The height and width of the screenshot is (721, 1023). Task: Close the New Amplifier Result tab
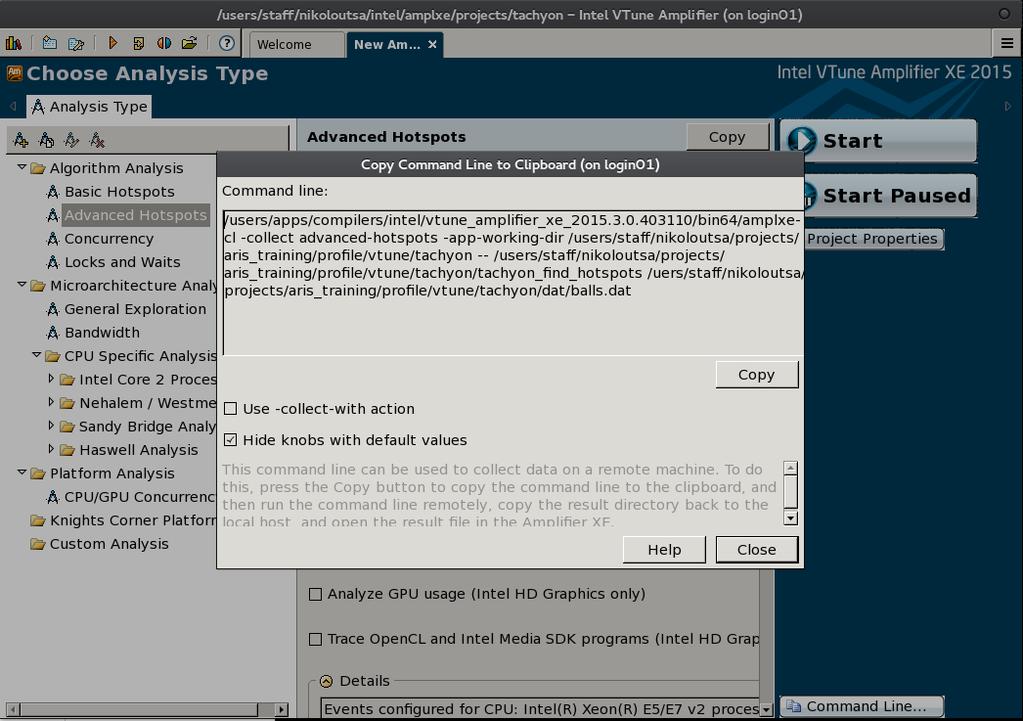pyautogui.click(x=432, y=44)
